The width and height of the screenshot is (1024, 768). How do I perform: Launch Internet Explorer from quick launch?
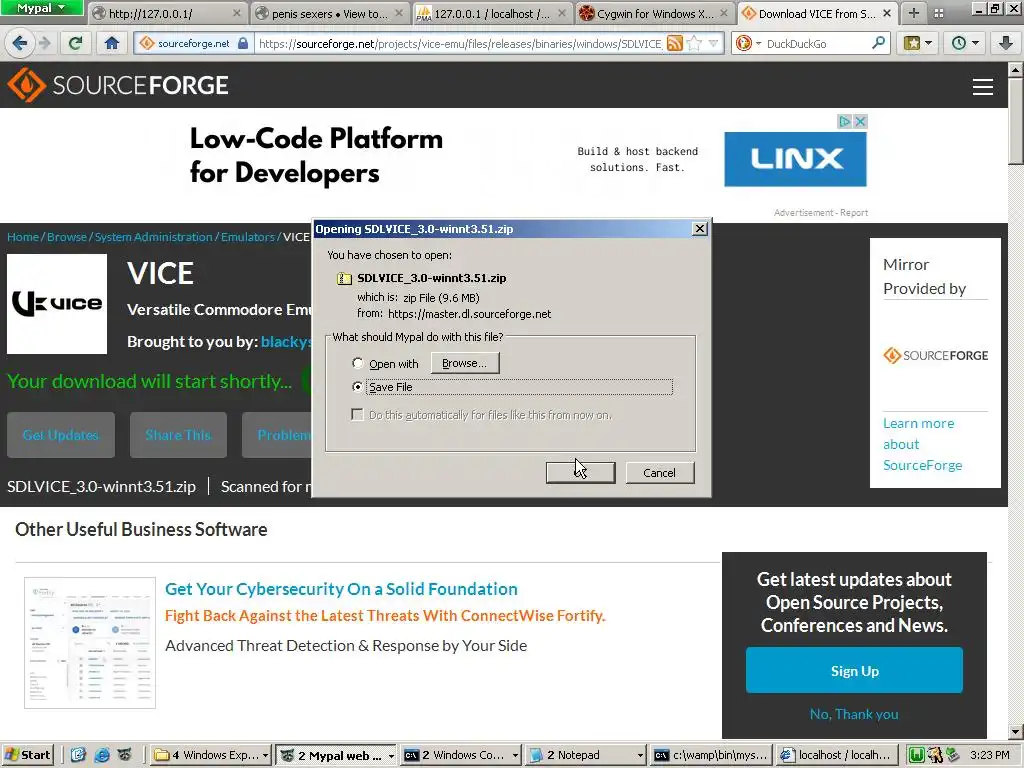coord(102,756)
